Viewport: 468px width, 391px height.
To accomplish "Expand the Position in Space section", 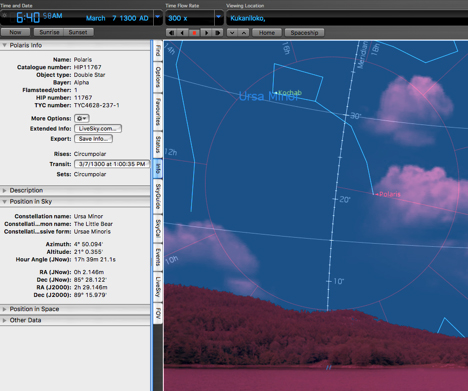I will coord(5,309).
